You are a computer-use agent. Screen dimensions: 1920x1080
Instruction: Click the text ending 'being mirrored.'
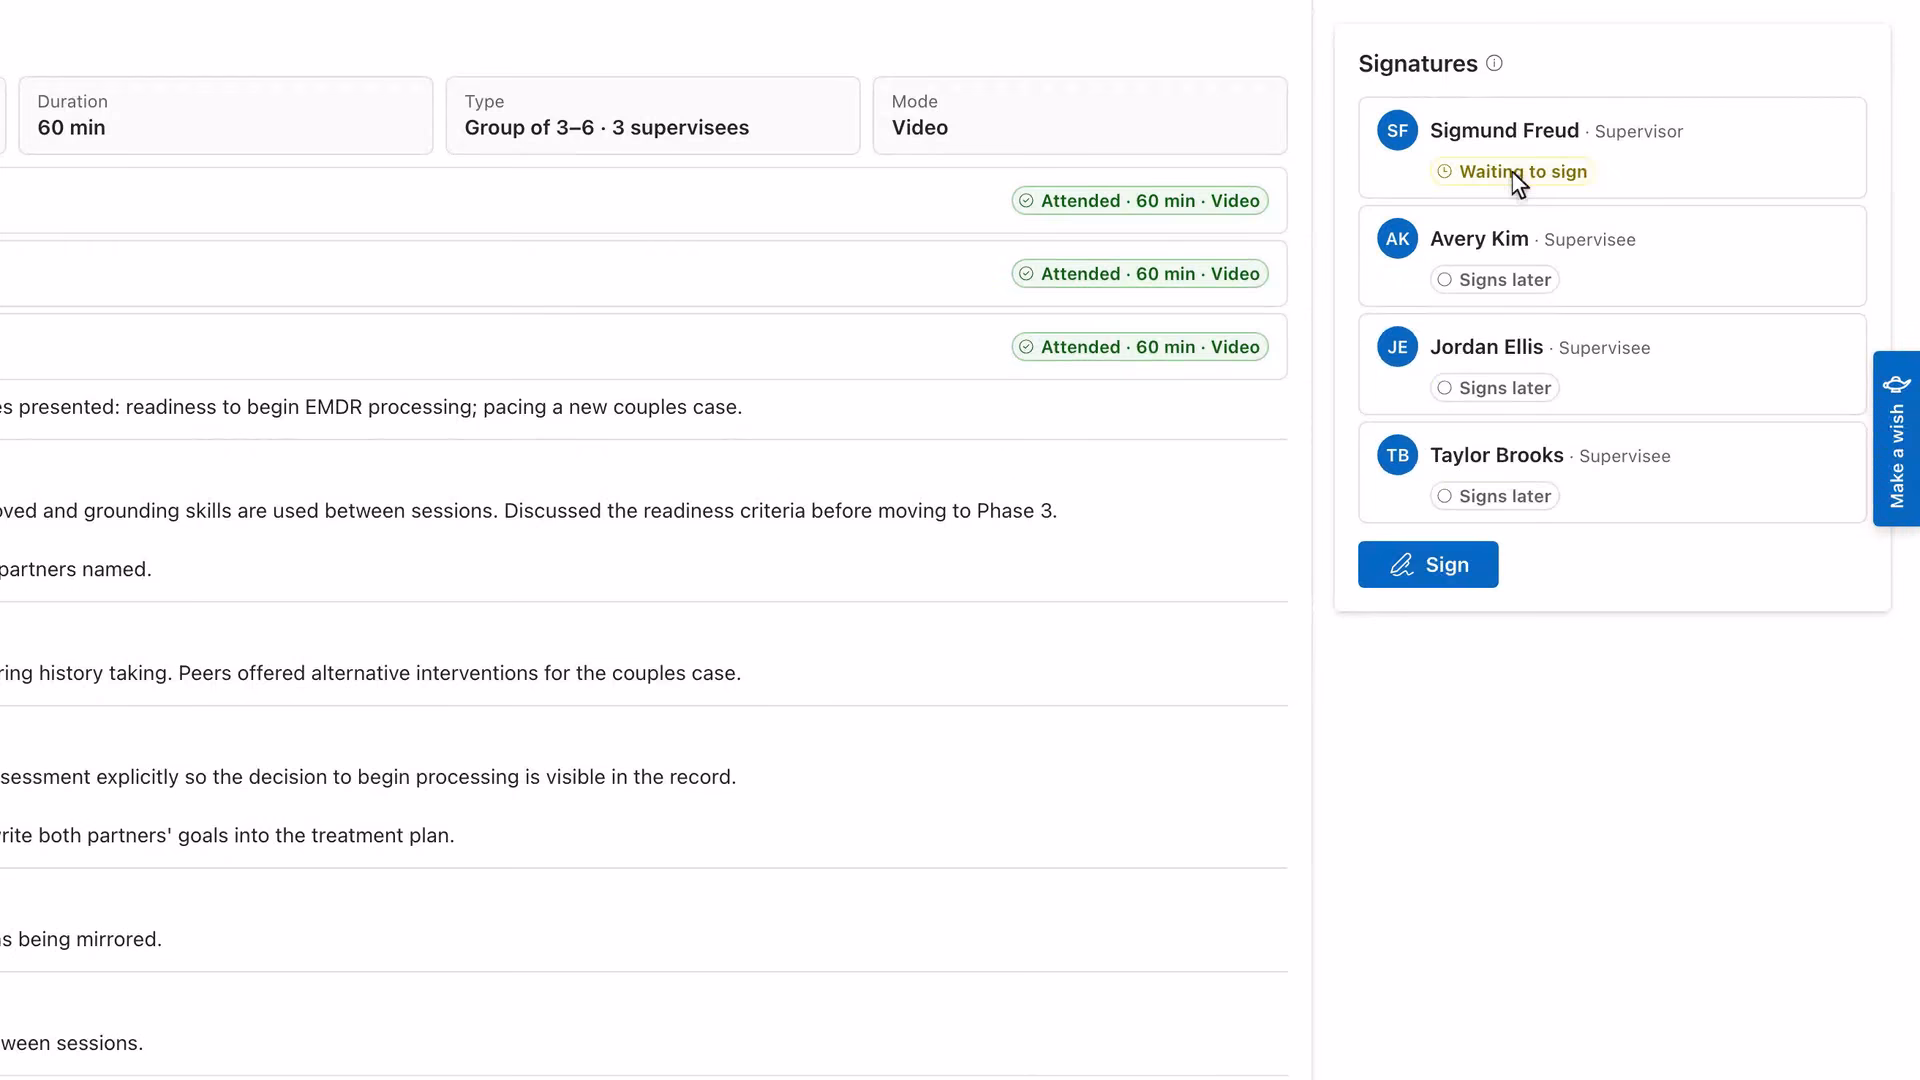81,939
